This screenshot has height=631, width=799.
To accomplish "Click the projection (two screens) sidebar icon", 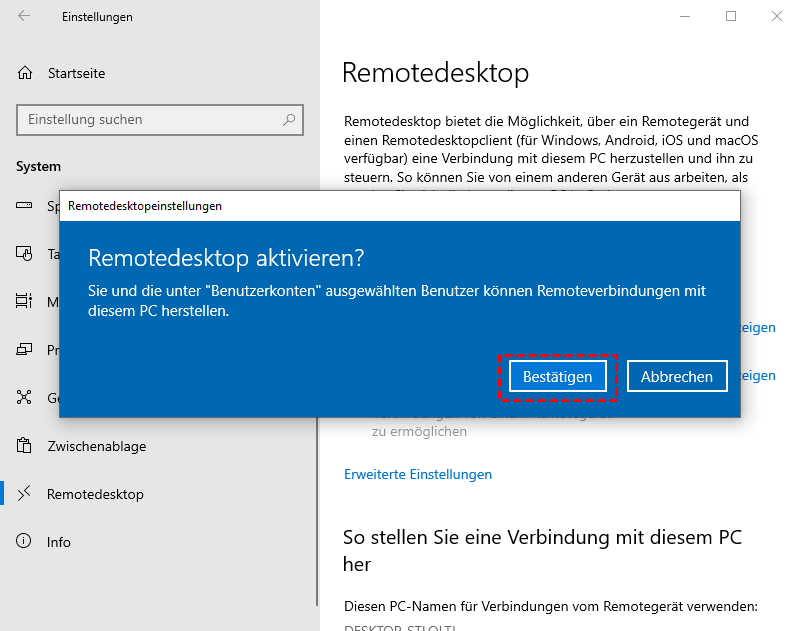I will (x=25, y=350).
